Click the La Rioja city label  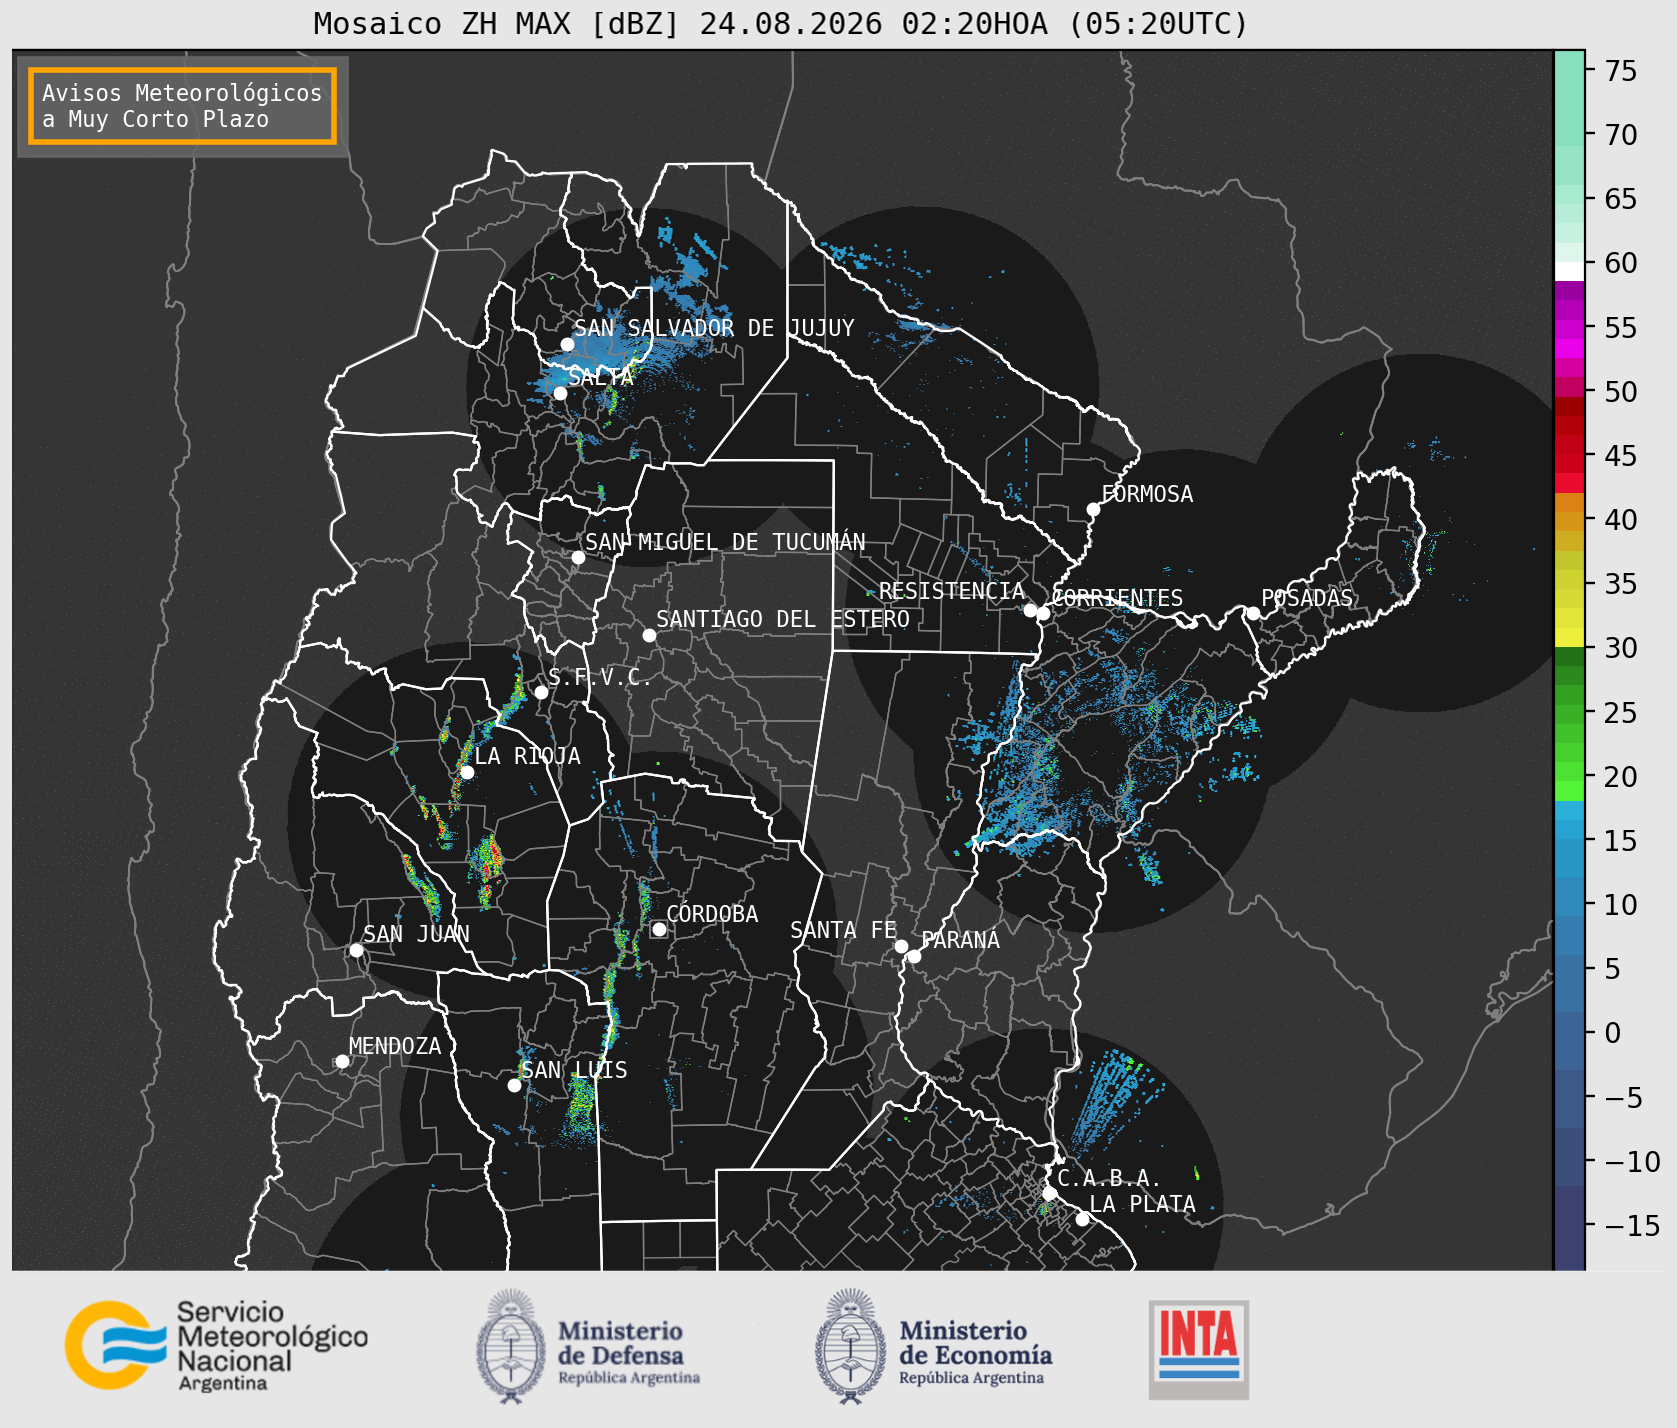click(x=527, y=756)
